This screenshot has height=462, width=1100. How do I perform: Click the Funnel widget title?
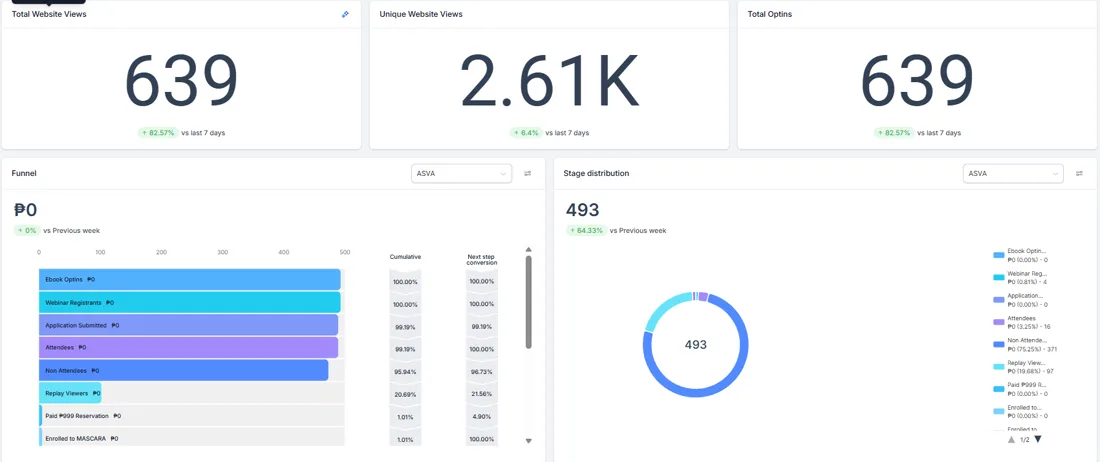point(24,173)
